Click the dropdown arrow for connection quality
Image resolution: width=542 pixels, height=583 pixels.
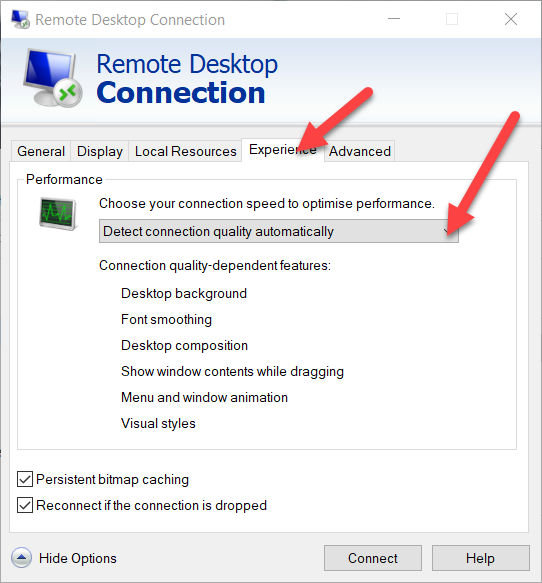click(448, 231)
